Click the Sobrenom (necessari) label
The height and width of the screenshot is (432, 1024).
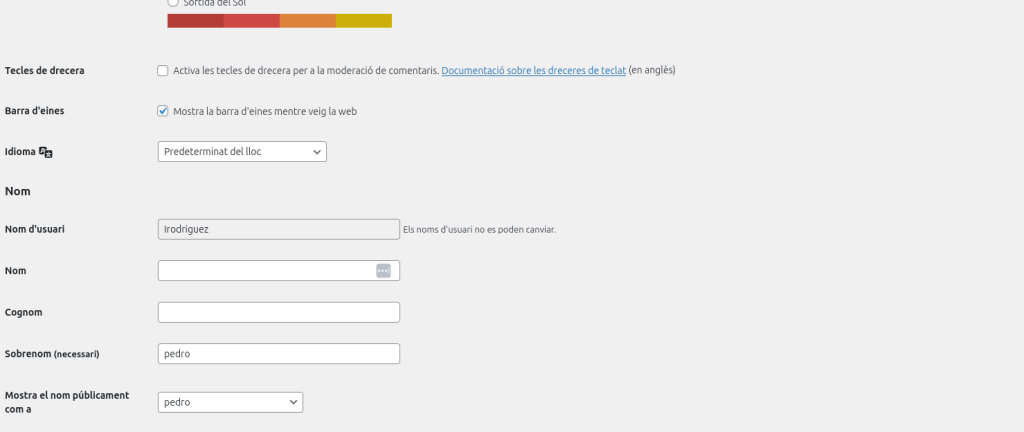52,354
